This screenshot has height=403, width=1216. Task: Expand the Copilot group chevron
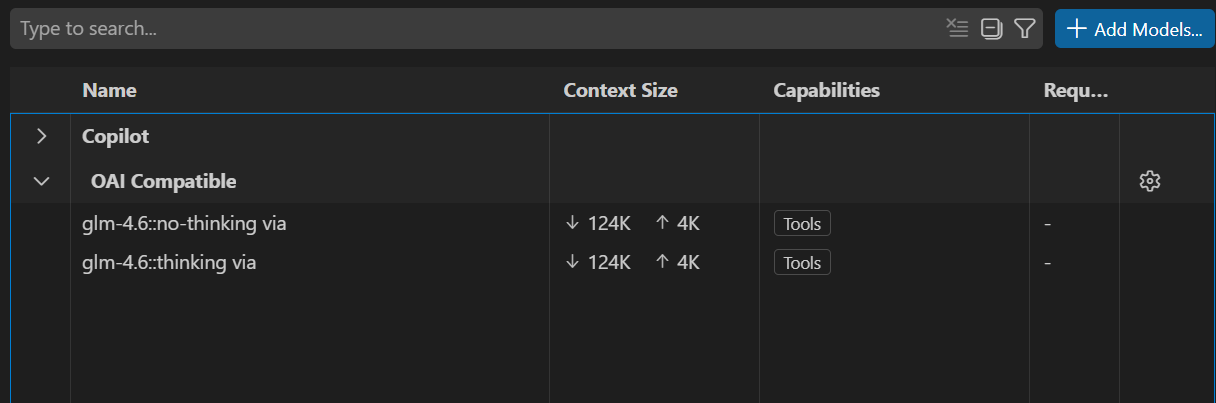[41, 136]
